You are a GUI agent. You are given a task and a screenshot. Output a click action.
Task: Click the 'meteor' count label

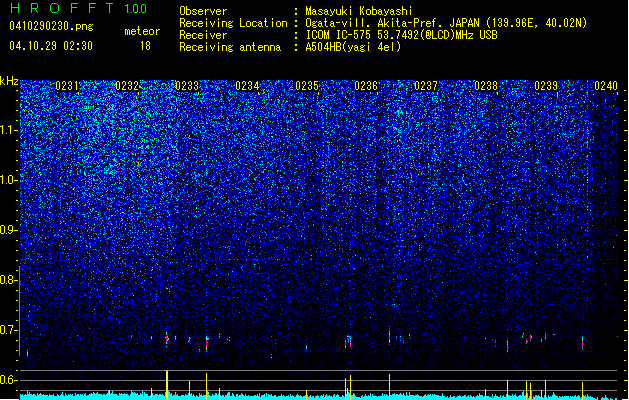pyautogui.click(x=142, y=31)
